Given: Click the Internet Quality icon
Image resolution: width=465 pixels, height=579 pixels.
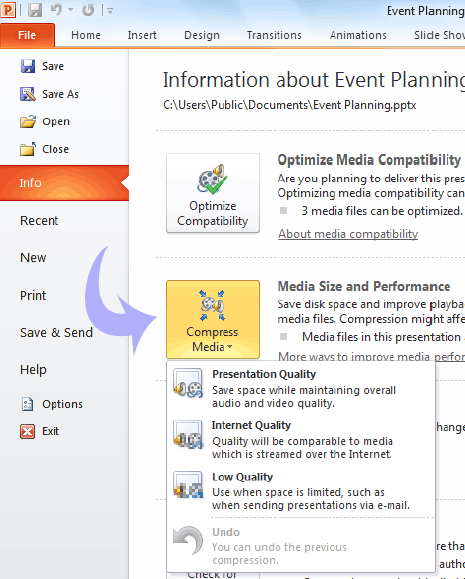Looking at the screenshot, I should tap(188, 434).
